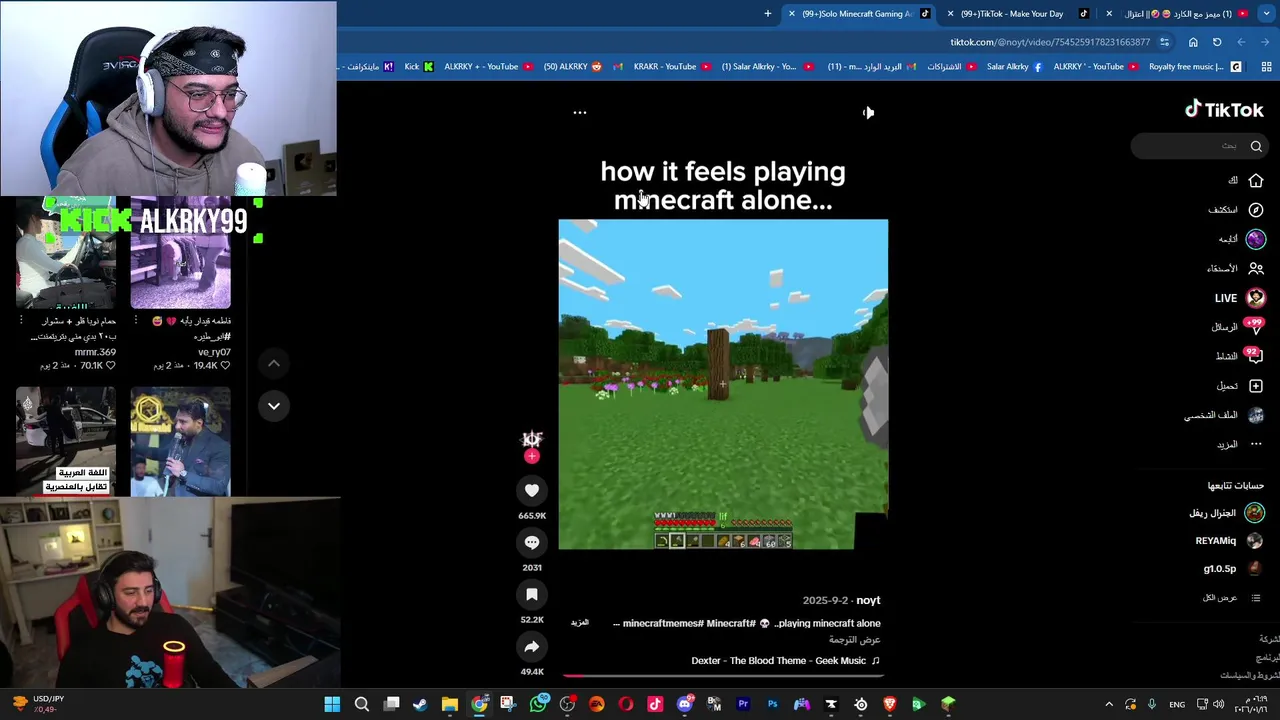Image resolution: width=1280 pixels, height=720 pixels.
Task: Open the Kick bookmark
Action: [x=419, y=67]
